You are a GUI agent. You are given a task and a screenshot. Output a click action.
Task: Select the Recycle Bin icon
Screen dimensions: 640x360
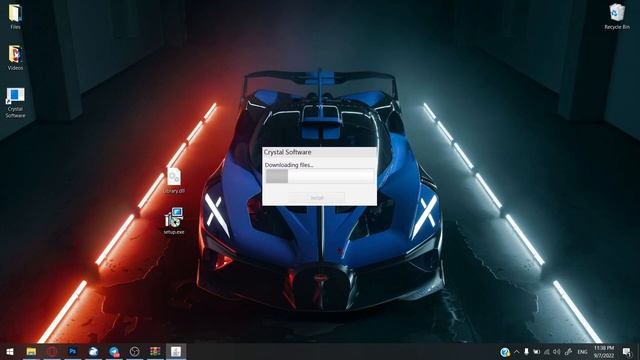tap(617, 16)
